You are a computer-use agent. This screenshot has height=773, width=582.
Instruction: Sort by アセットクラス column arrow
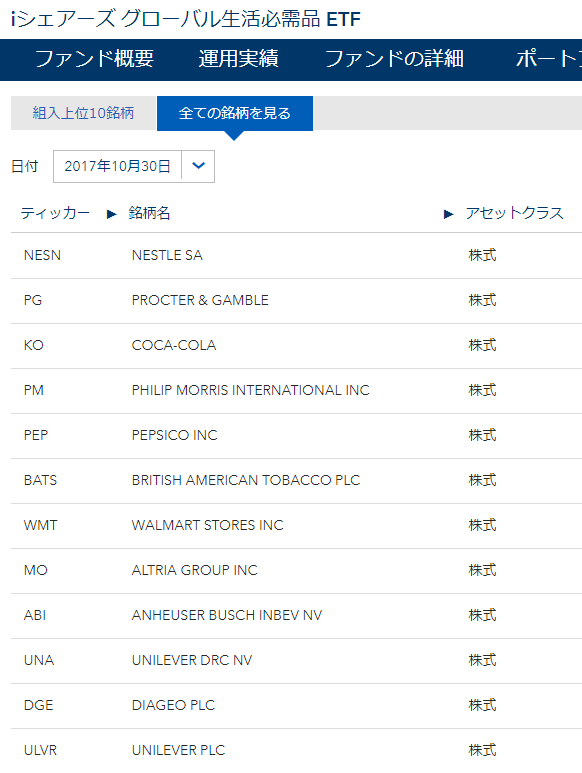pos(448,214)
